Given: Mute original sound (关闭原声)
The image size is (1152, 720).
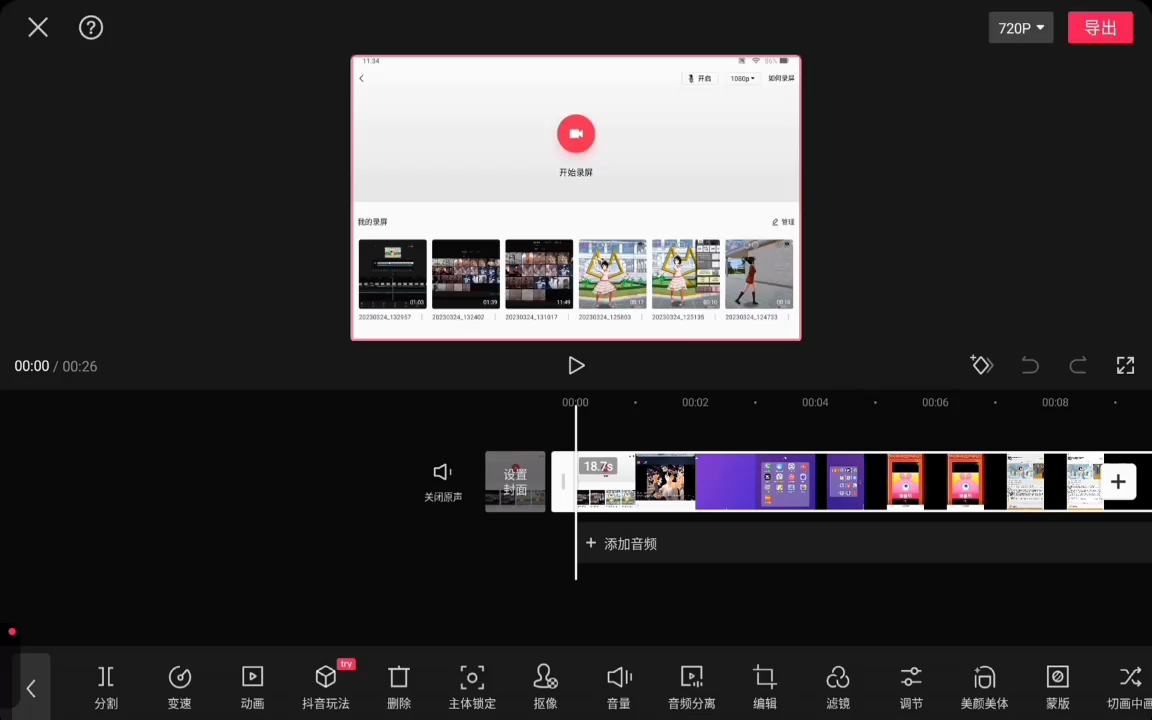Looking at the screenshot, I should [x=443, y=481].
